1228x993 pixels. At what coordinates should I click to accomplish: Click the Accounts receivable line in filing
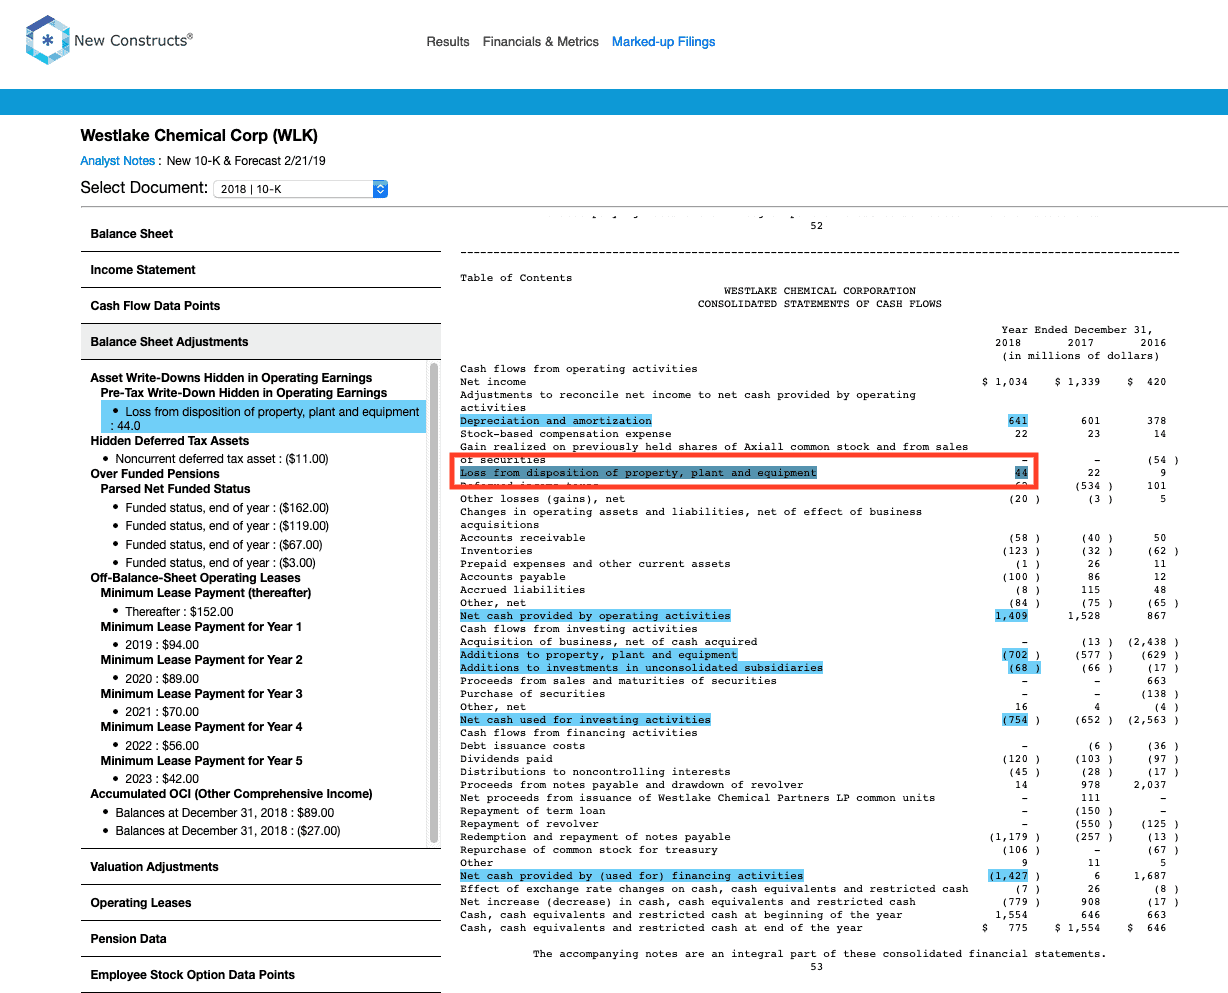(x=522, y=538)
